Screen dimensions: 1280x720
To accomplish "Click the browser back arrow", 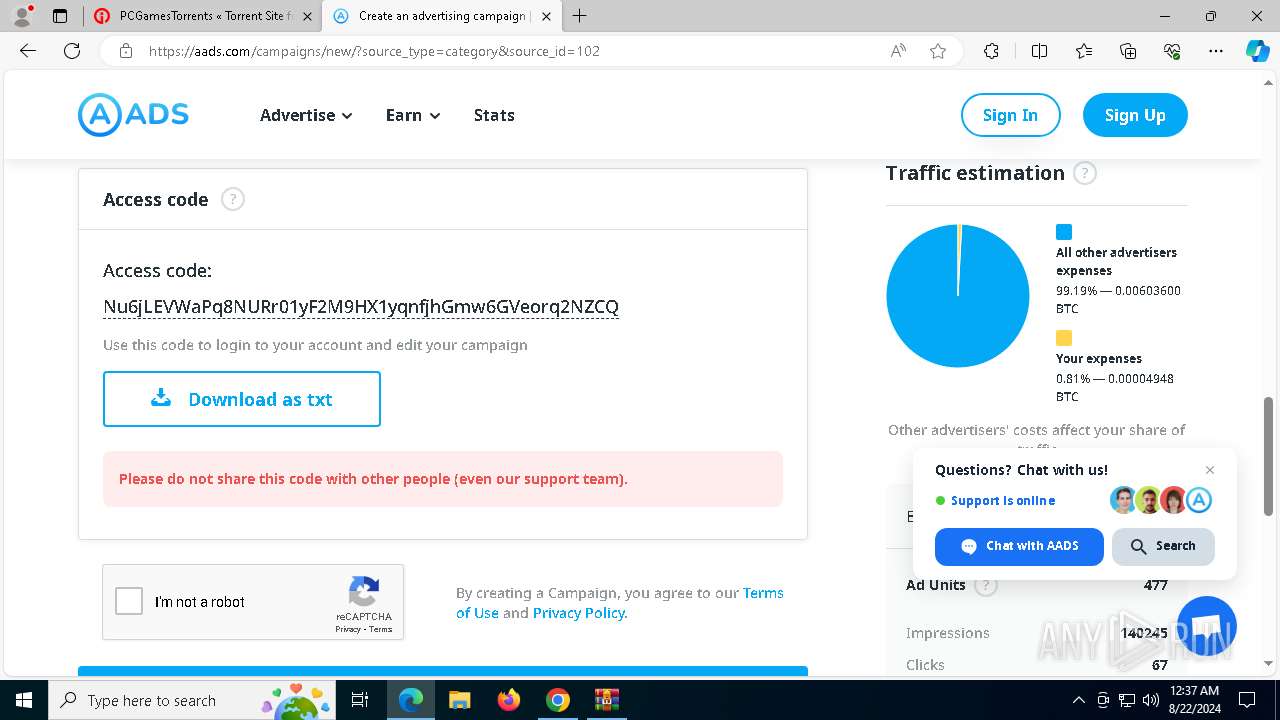I will (x=28, y=51).
